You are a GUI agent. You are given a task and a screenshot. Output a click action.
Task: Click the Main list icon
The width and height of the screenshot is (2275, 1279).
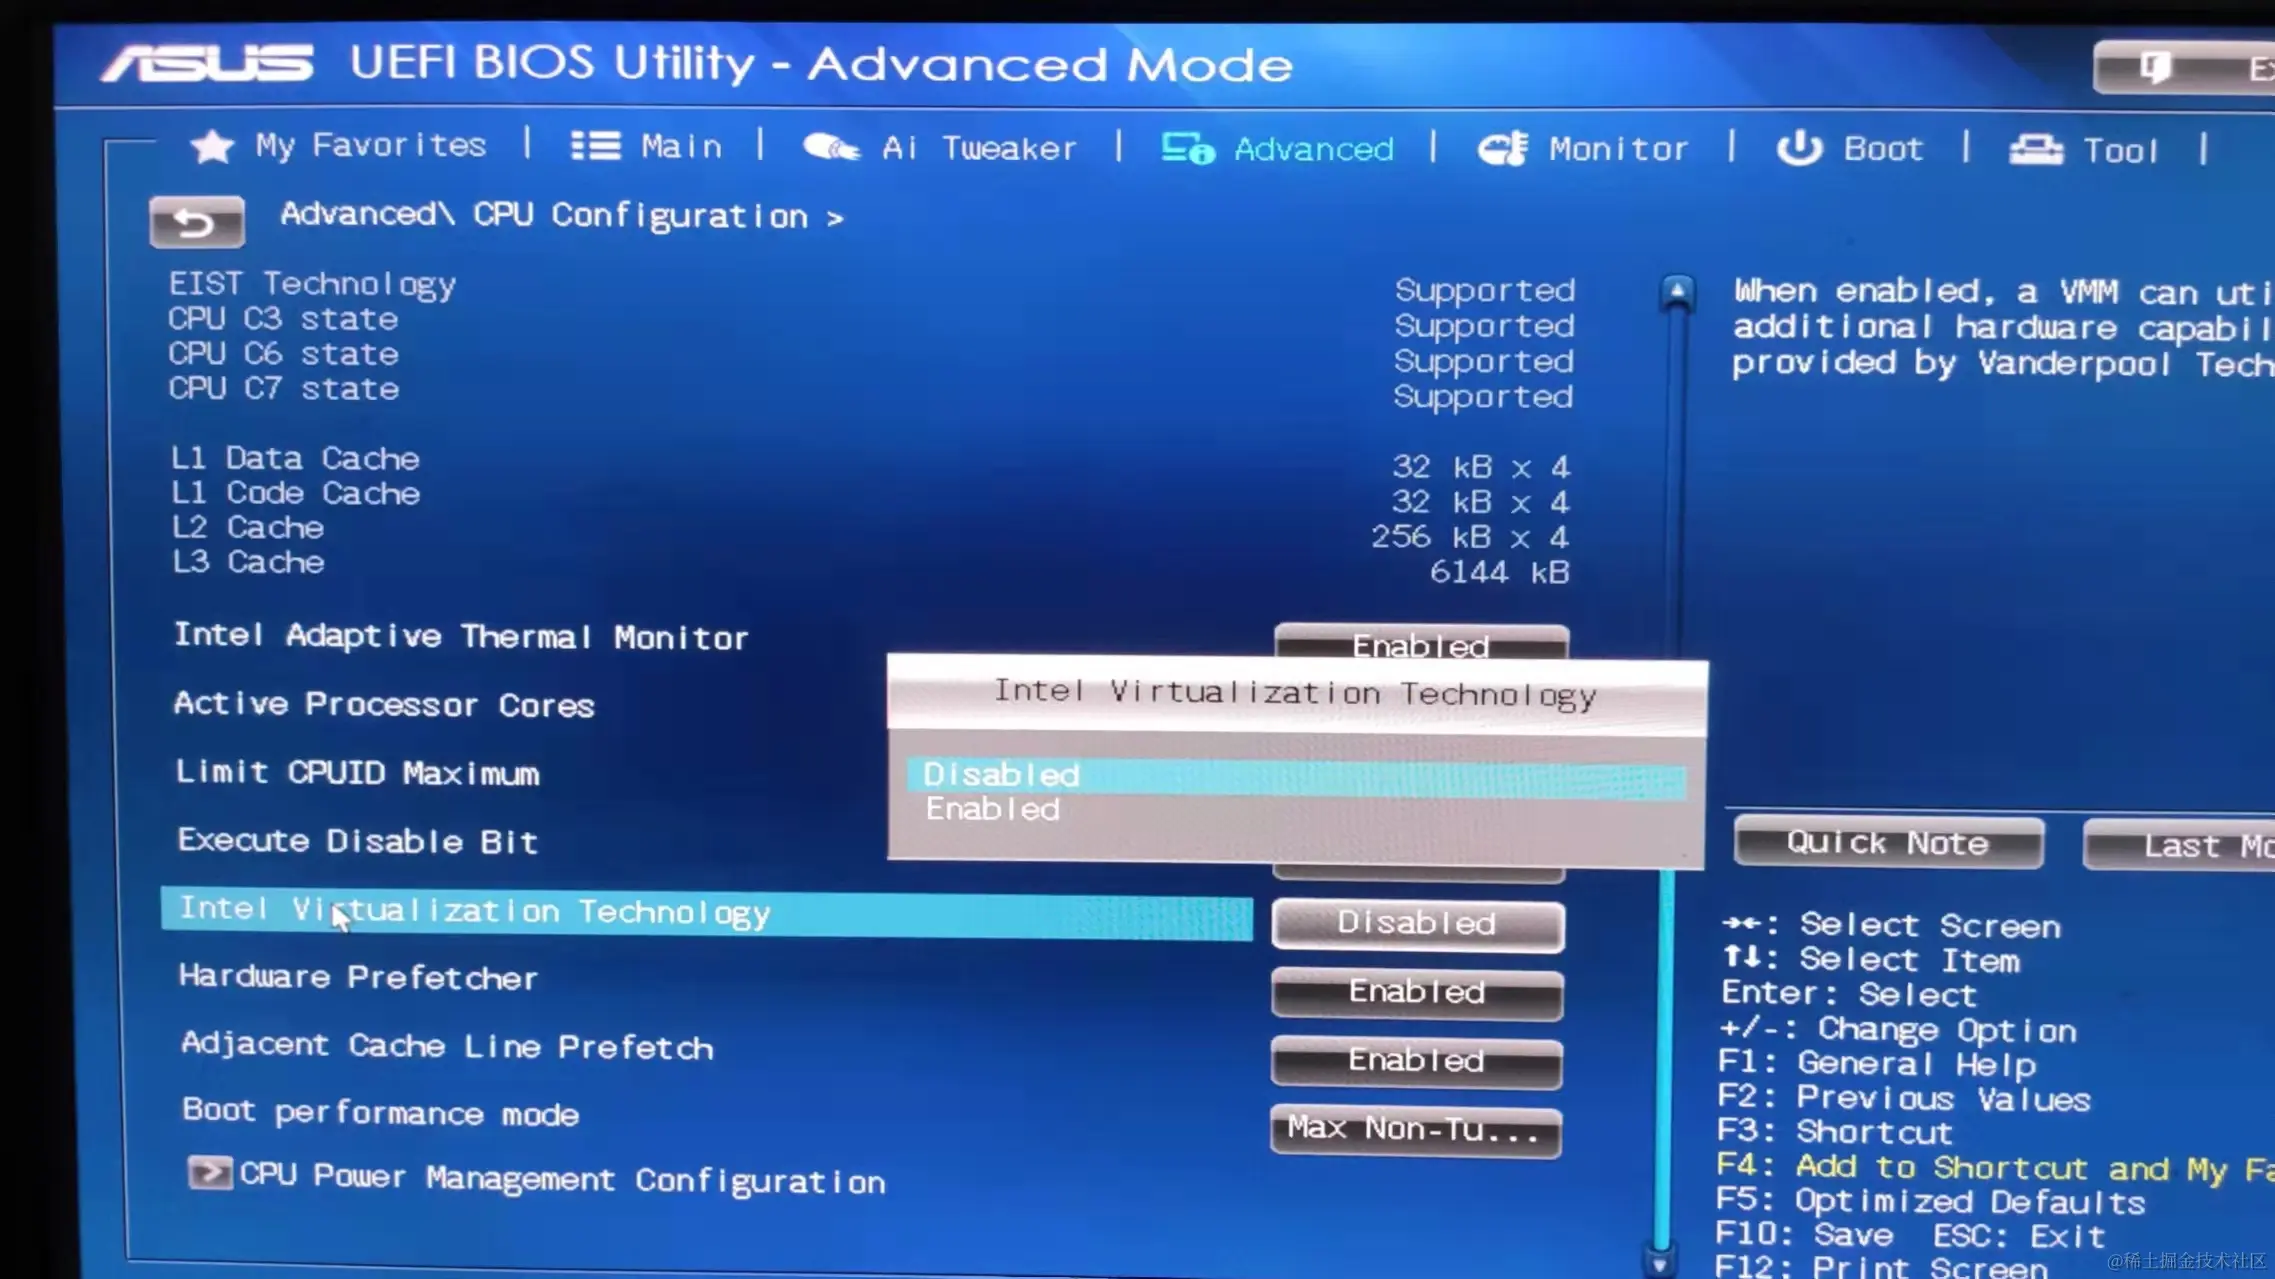596,146
